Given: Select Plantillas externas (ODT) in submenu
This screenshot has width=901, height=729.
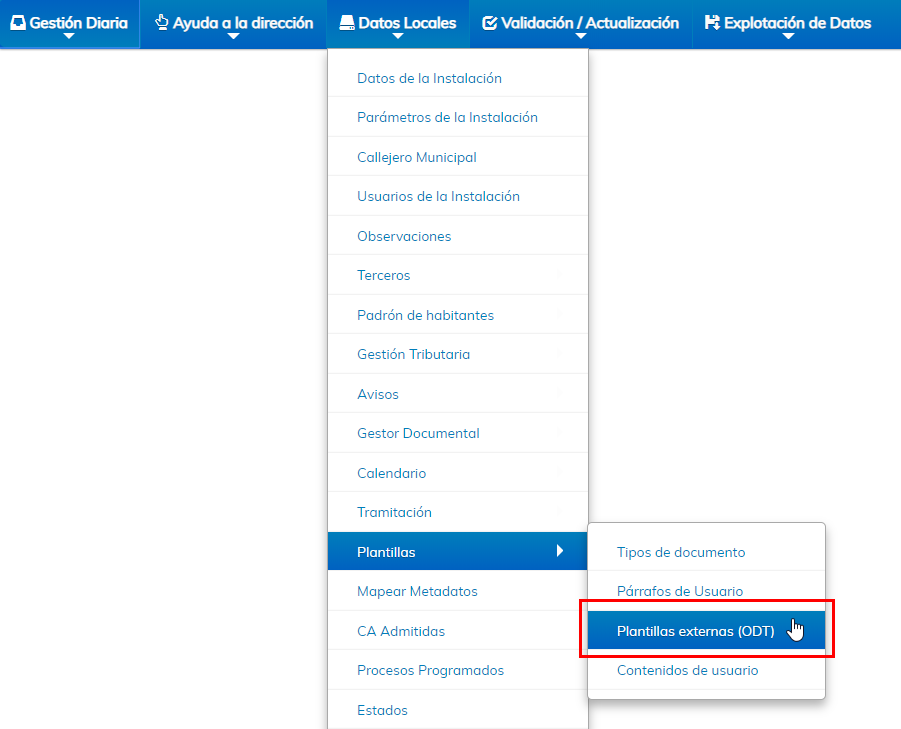Looking at the screenshot, I should (695, 631).
